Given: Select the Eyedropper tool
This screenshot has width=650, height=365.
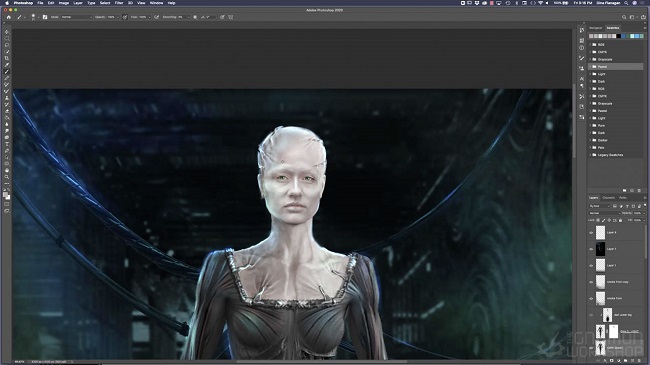Looking at the screenshot, I should pos(7,65).
